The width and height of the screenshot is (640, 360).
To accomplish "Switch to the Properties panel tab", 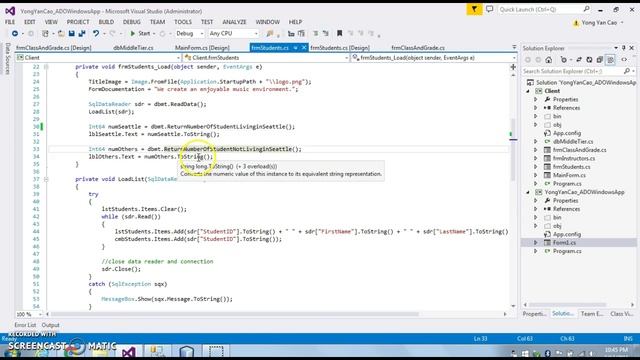I will point(534,314).
